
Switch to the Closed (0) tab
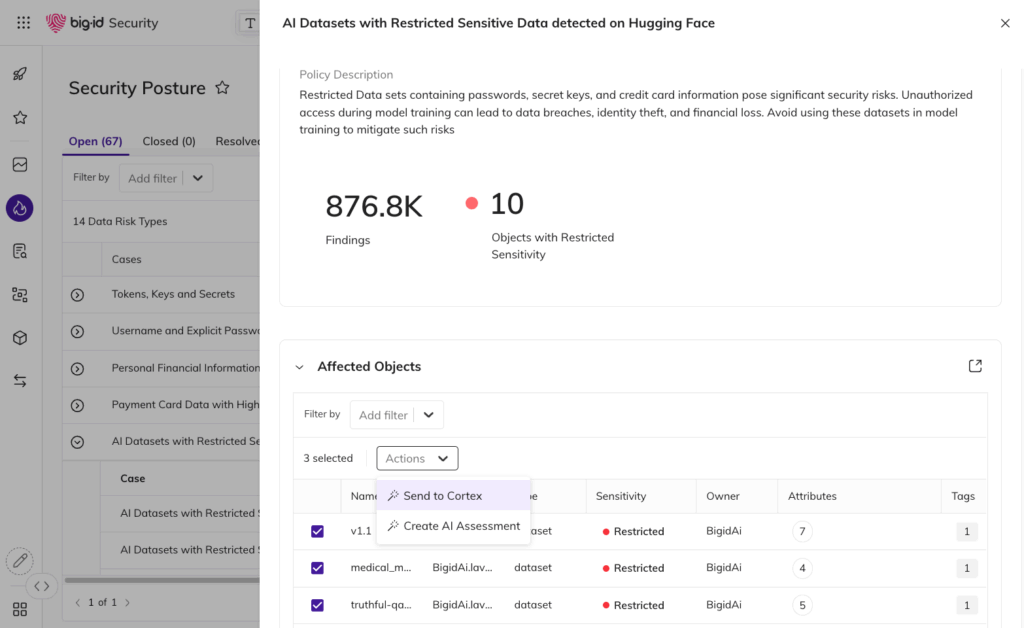[169, 142]
